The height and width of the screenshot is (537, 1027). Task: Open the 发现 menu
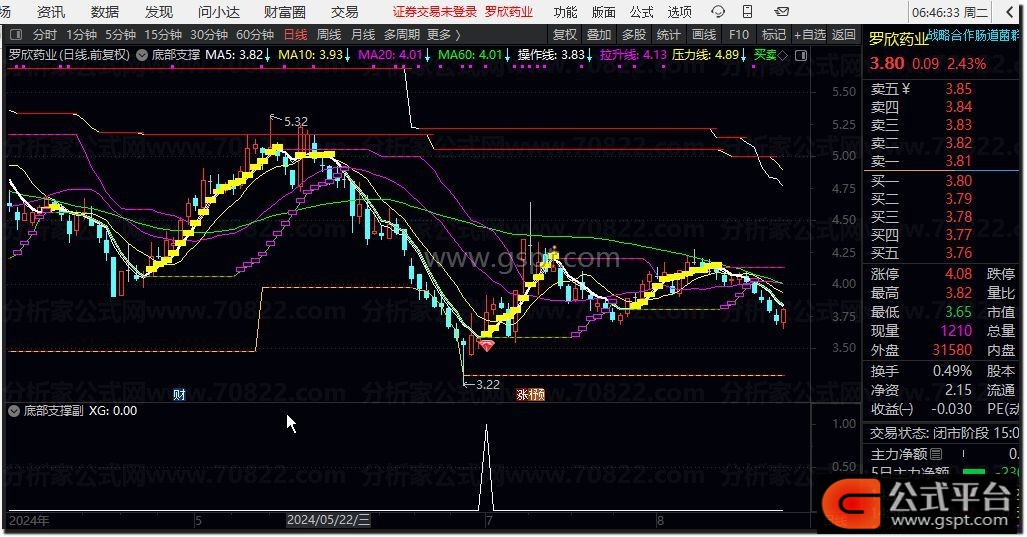tap(159, 12)
